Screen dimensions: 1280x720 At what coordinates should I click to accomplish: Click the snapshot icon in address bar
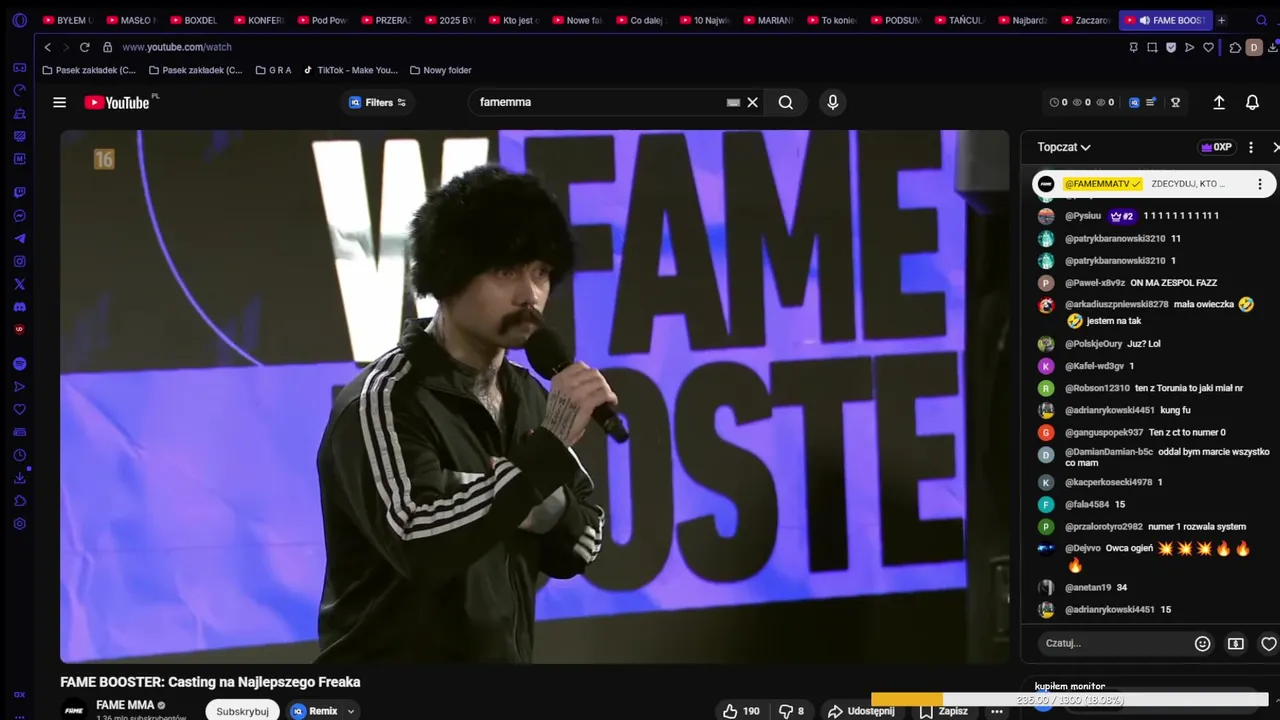click(1152, 47)
